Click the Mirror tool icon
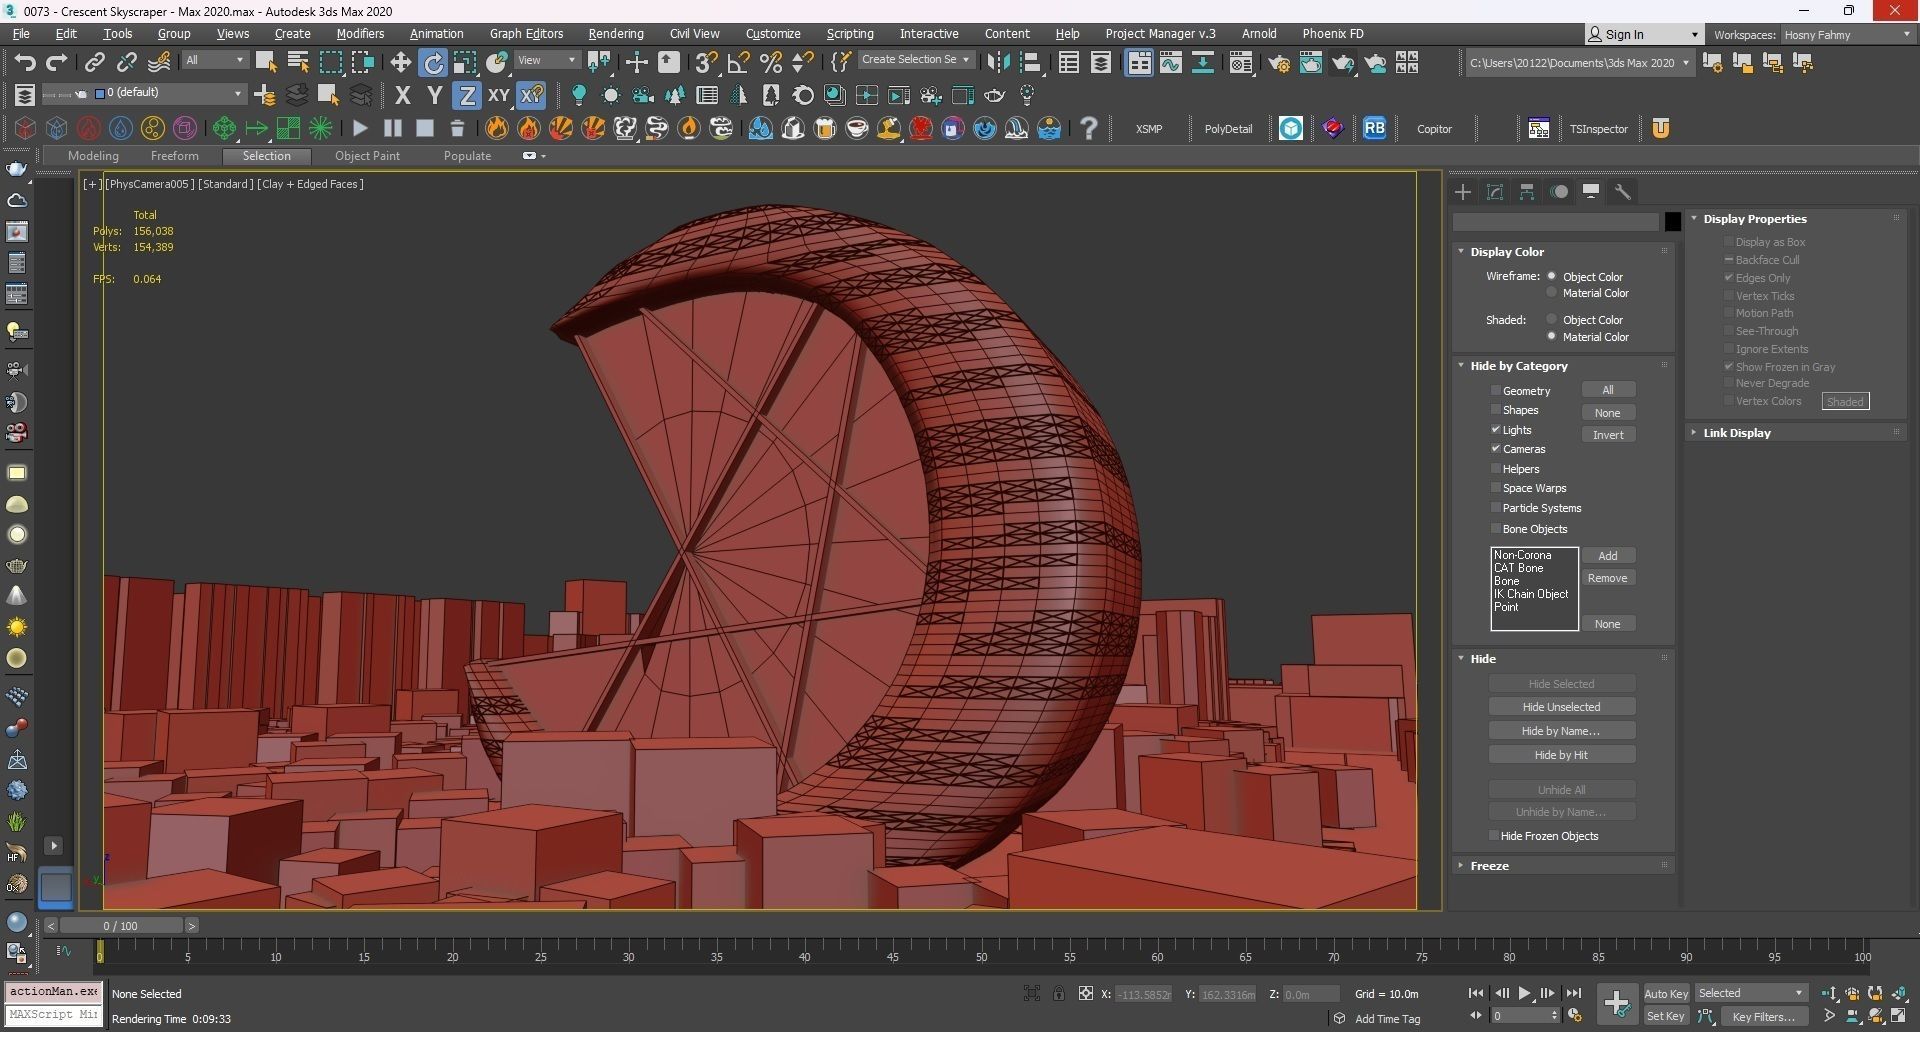 coord(997,63)
